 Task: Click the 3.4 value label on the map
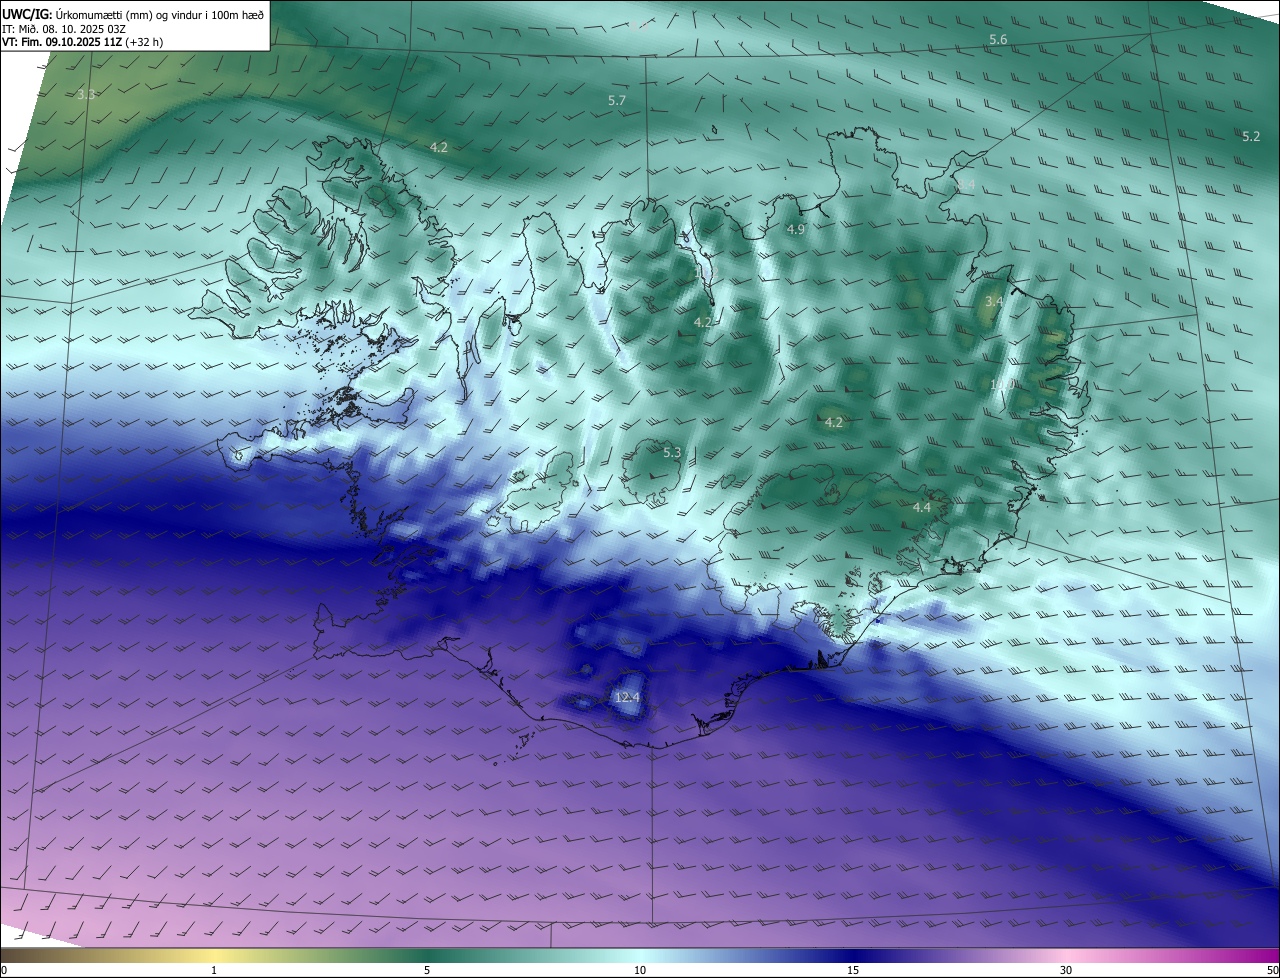click(994, 301)
